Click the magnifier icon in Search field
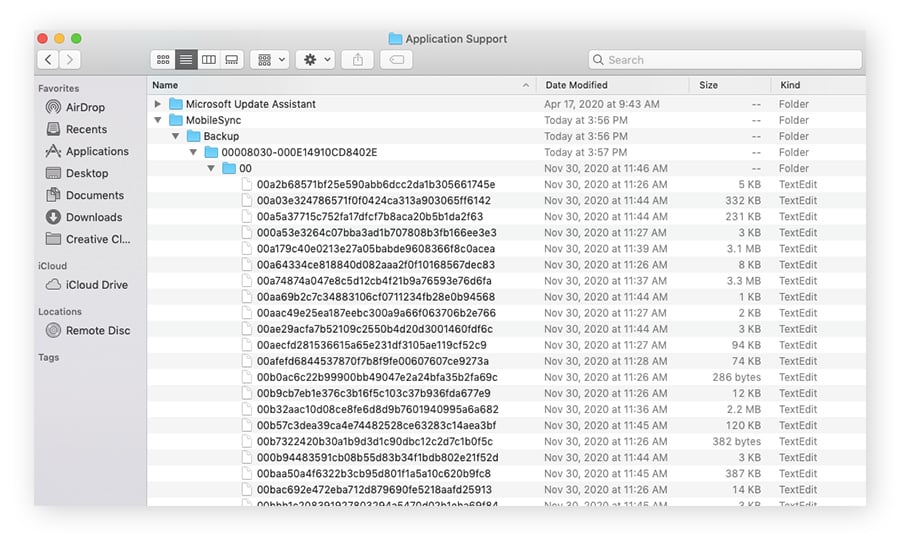Image resolution: width=900 pixels, height=534 pixels. coord(598,60)
